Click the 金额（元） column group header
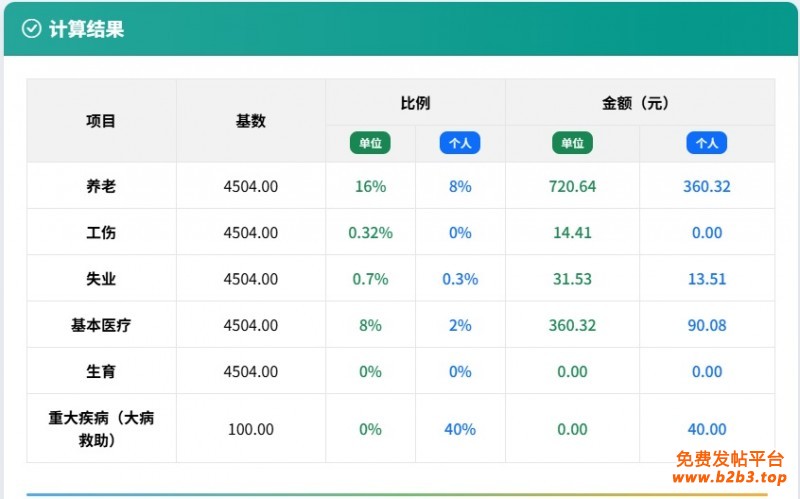Image resolution: width=800 pixels, height=499 pixels. tap(640, 103)
